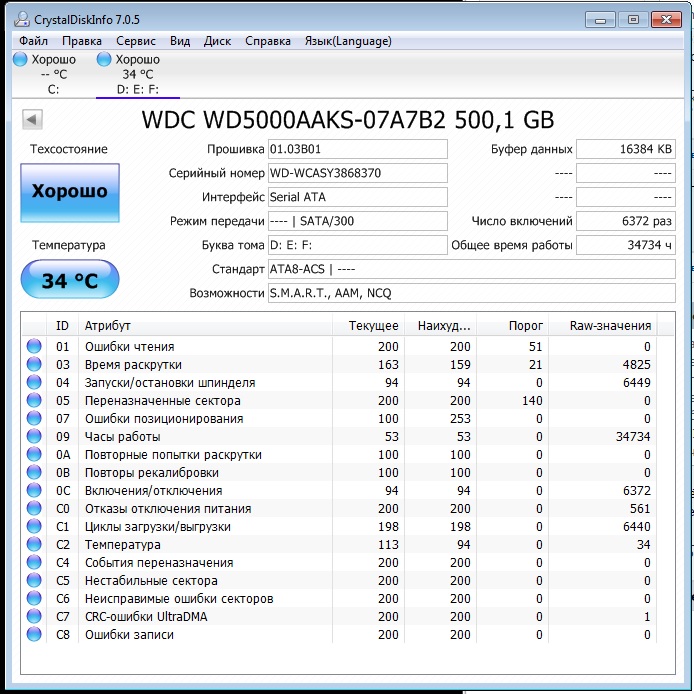Click status icon for Включения/отключения row
Viewport: 694px width, 694px height.
(x=34, y=490)
